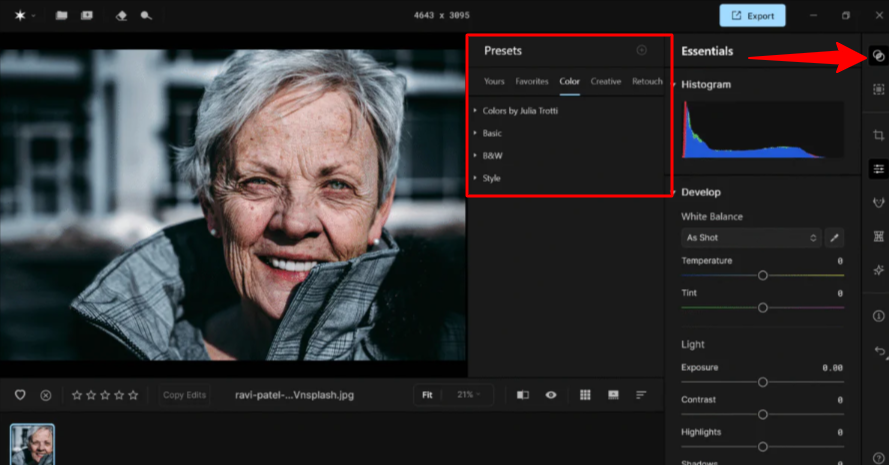Open the Presets panel icon in right sidebar

(877, 56)
